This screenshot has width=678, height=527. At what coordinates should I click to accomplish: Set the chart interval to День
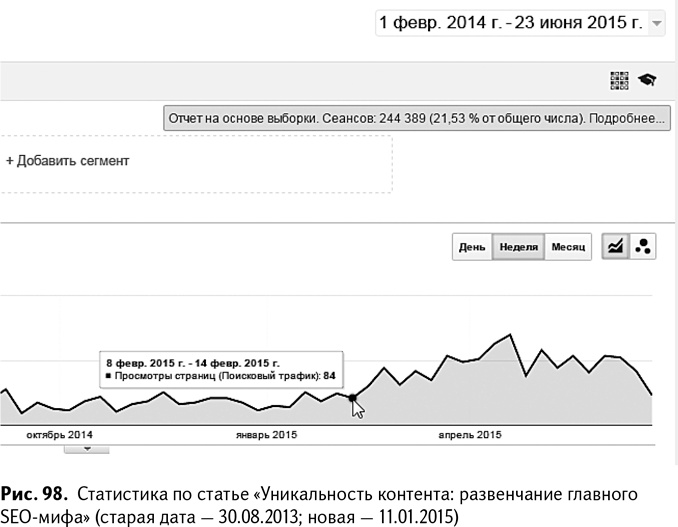tap(472, 246)
